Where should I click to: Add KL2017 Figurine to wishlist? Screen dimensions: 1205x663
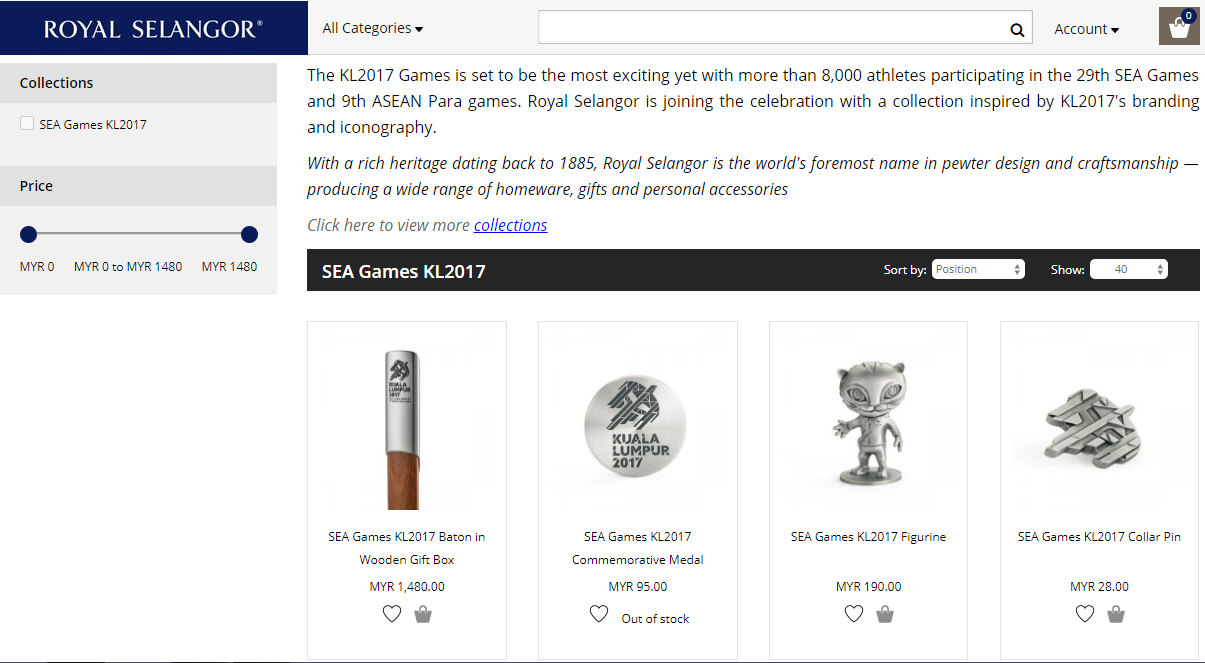point(854,614)
